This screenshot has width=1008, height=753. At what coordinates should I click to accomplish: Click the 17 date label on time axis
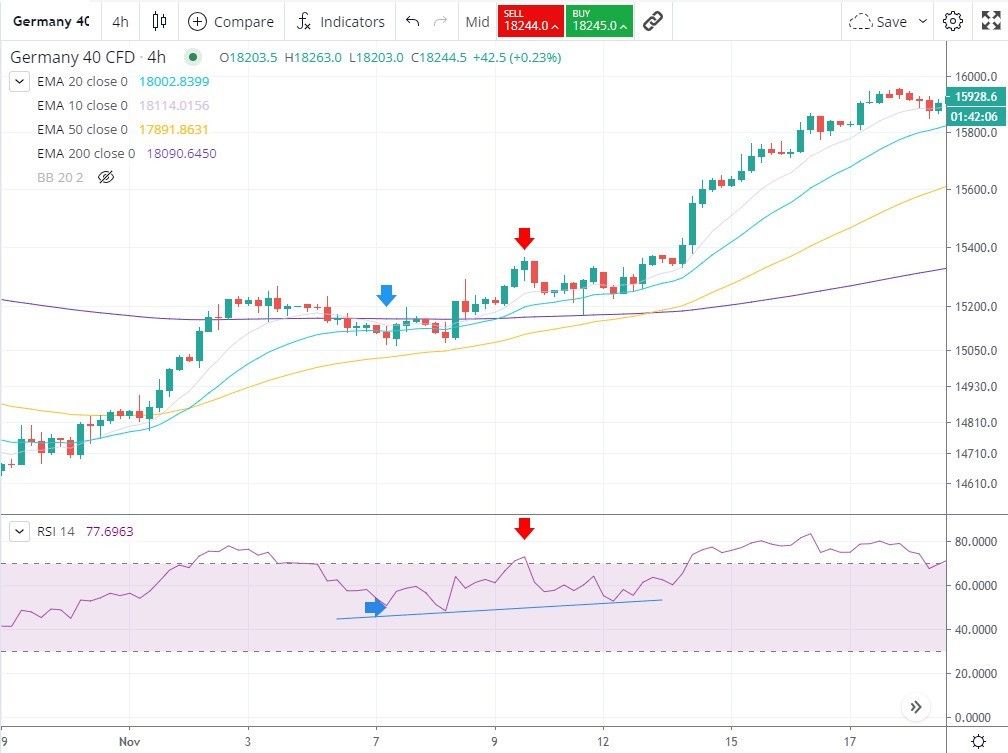tap(850, 741)
